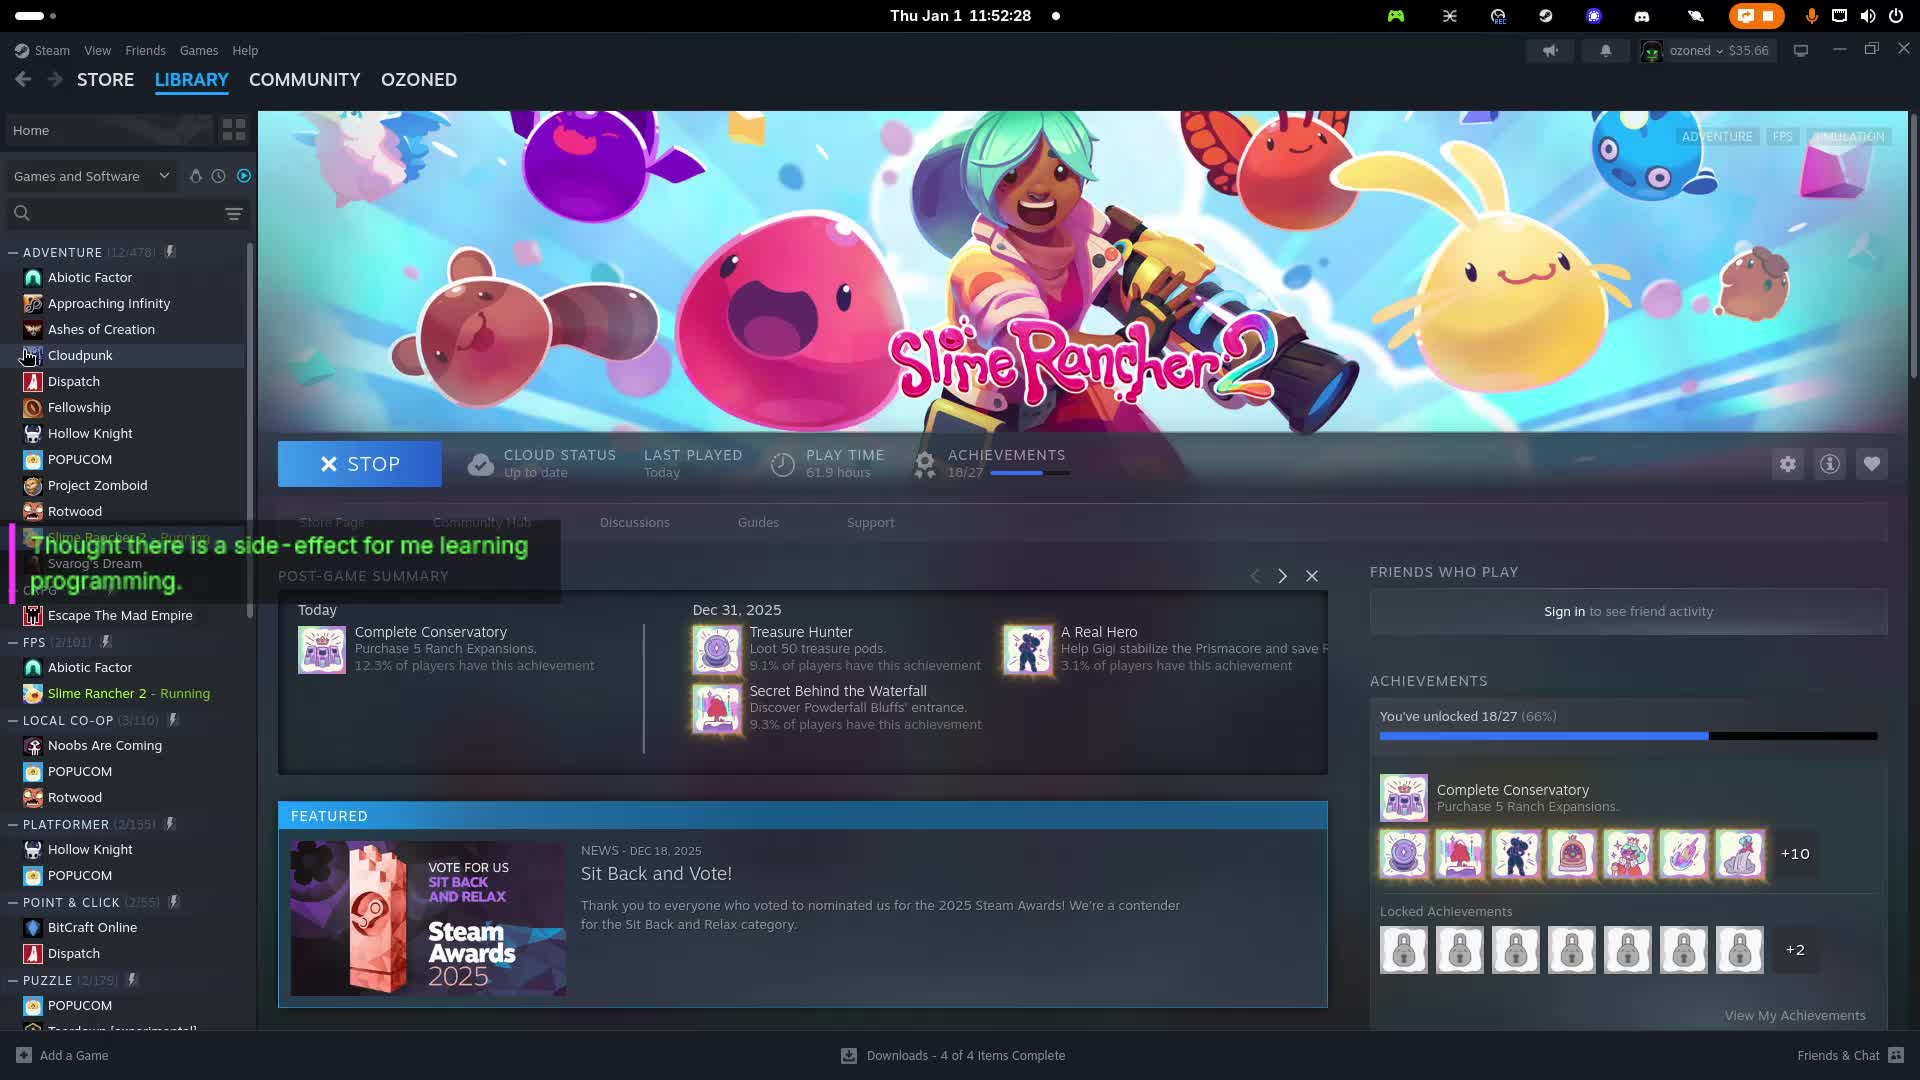The height and width of the screenshot is (1080, 1920).
Task: Toggle the Linux compatible games filter
Action: [x=196, y=176]
